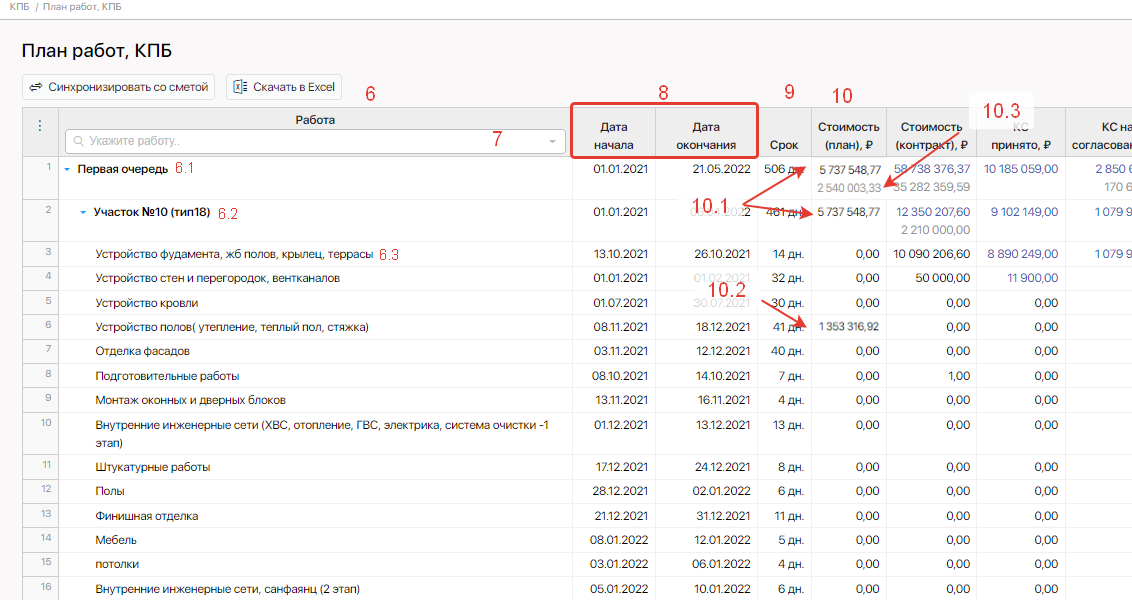This screenshot has height=600, width=1132.
Task: Click the Стоимость (контракт), ₽ column header
Action: point(931,135)
